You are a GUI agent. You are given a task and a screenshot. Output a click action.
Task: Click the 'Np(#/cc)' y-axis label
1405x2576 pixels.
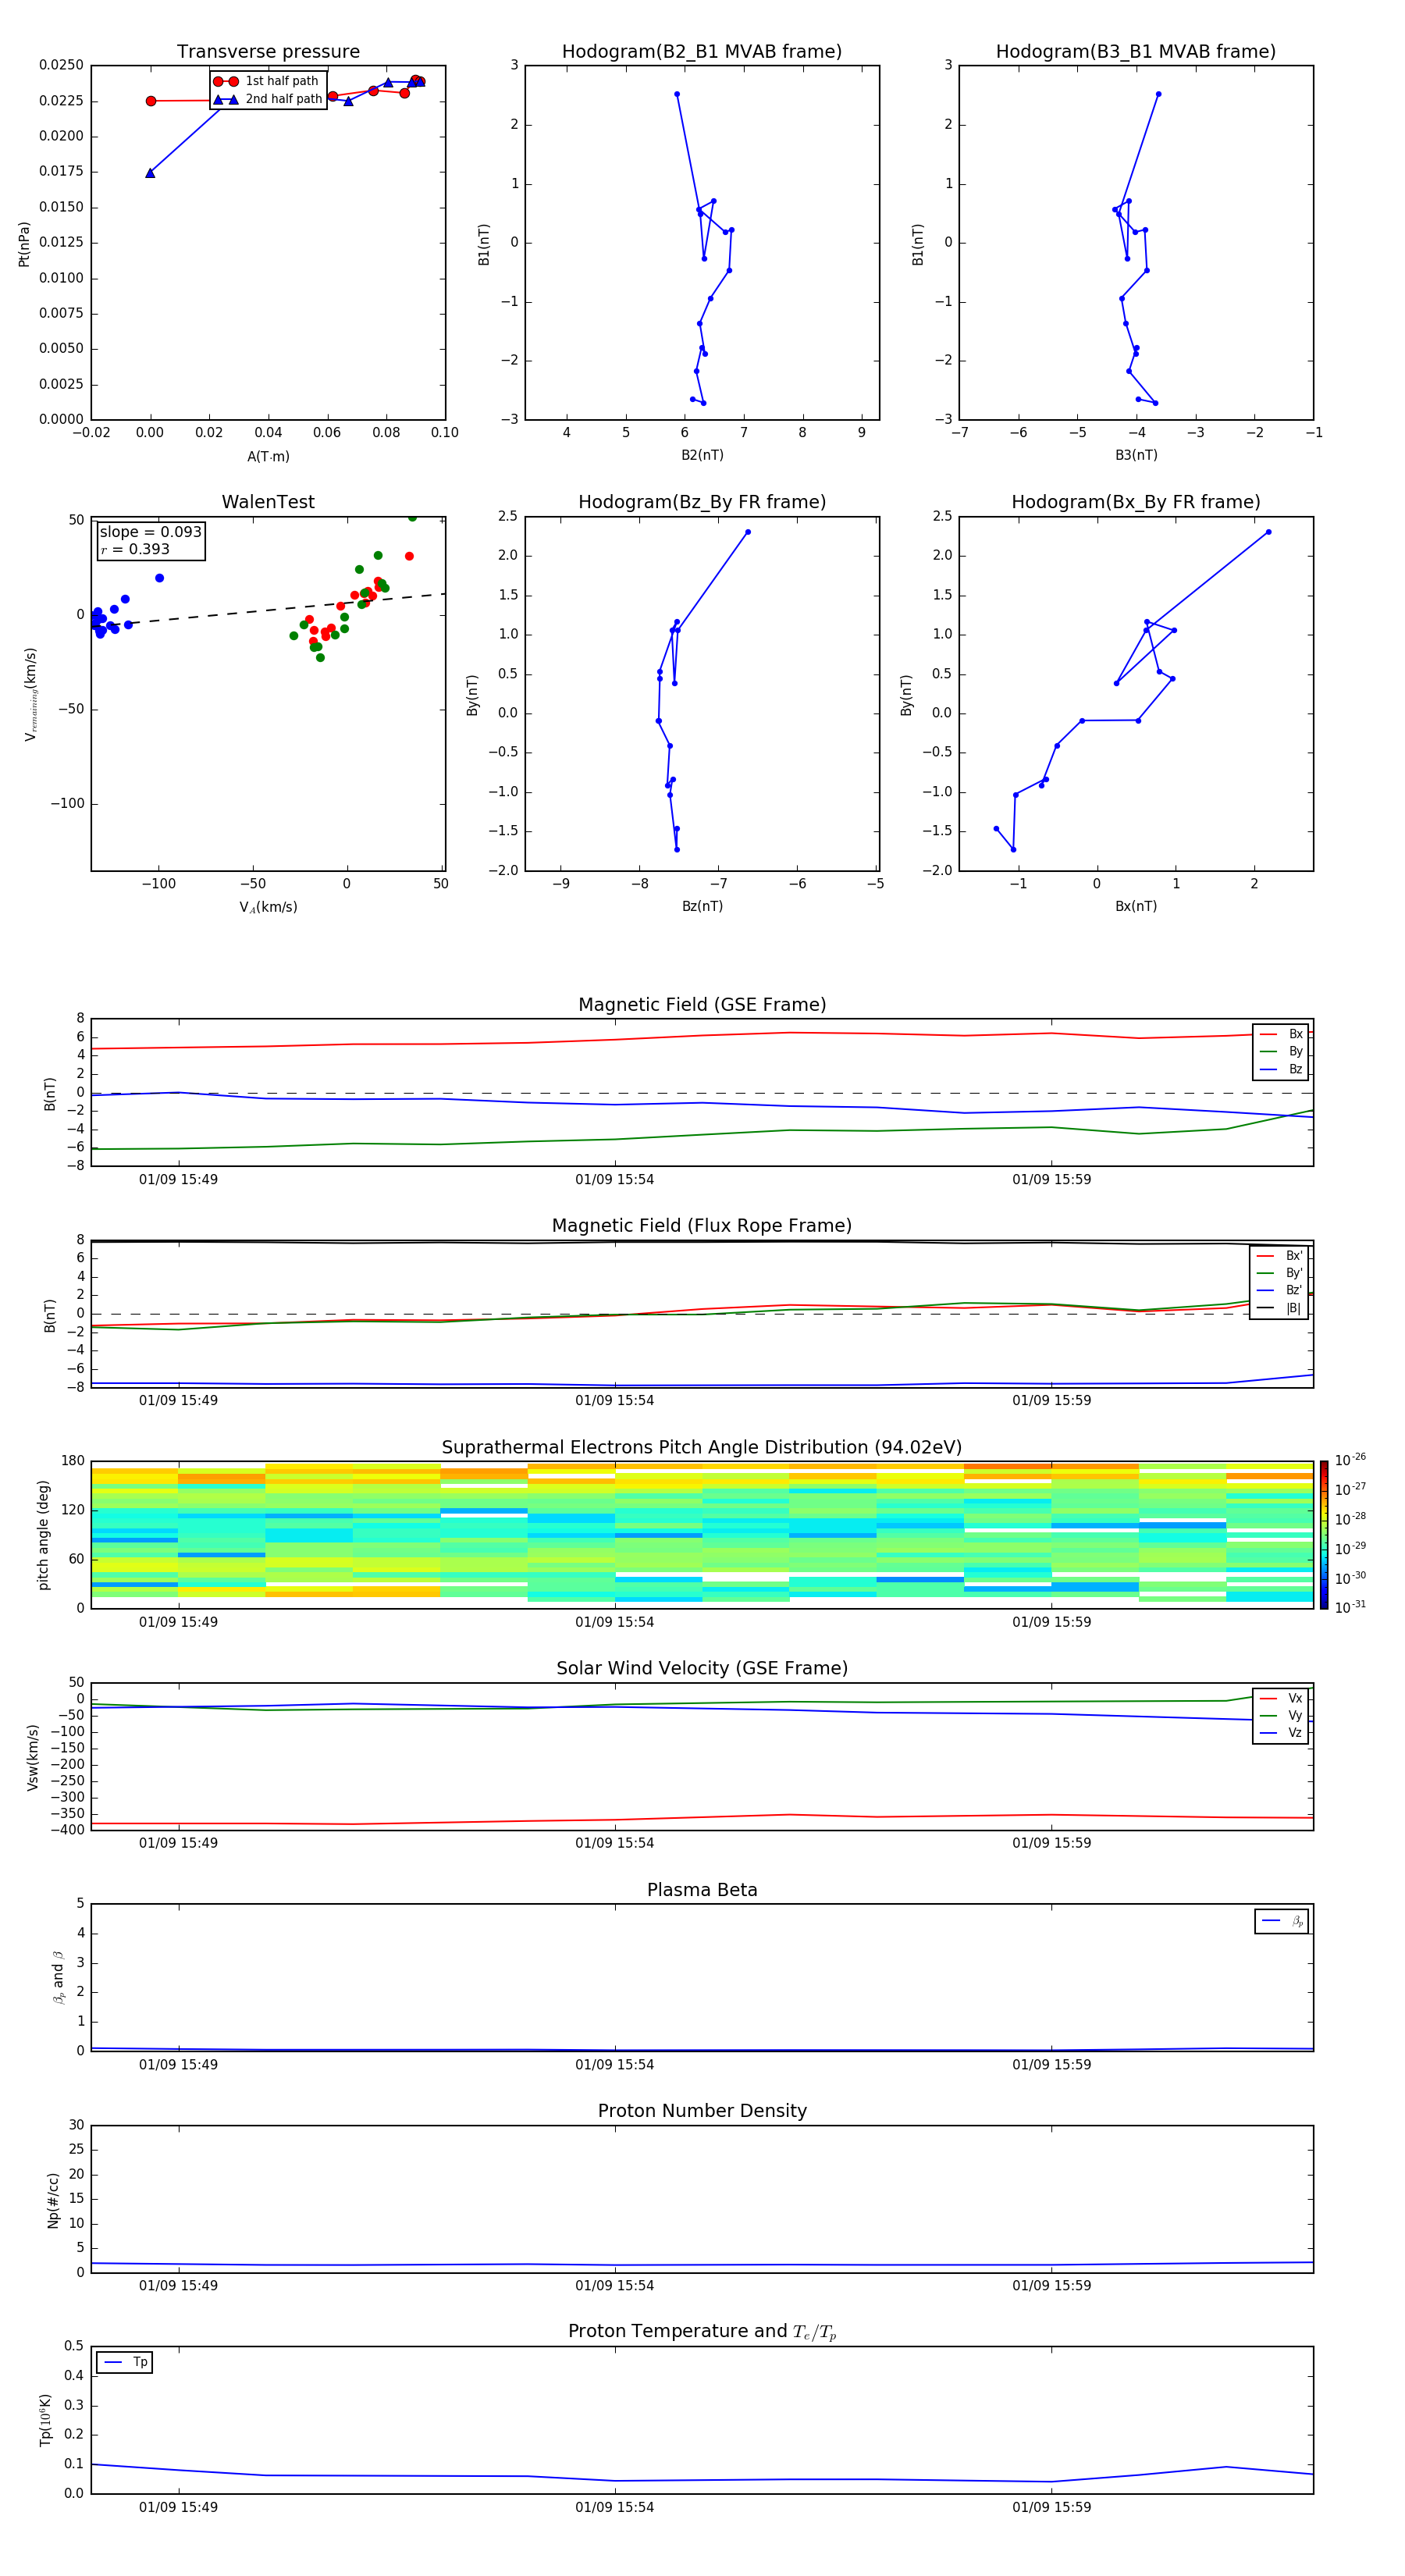click(53, 2200)
